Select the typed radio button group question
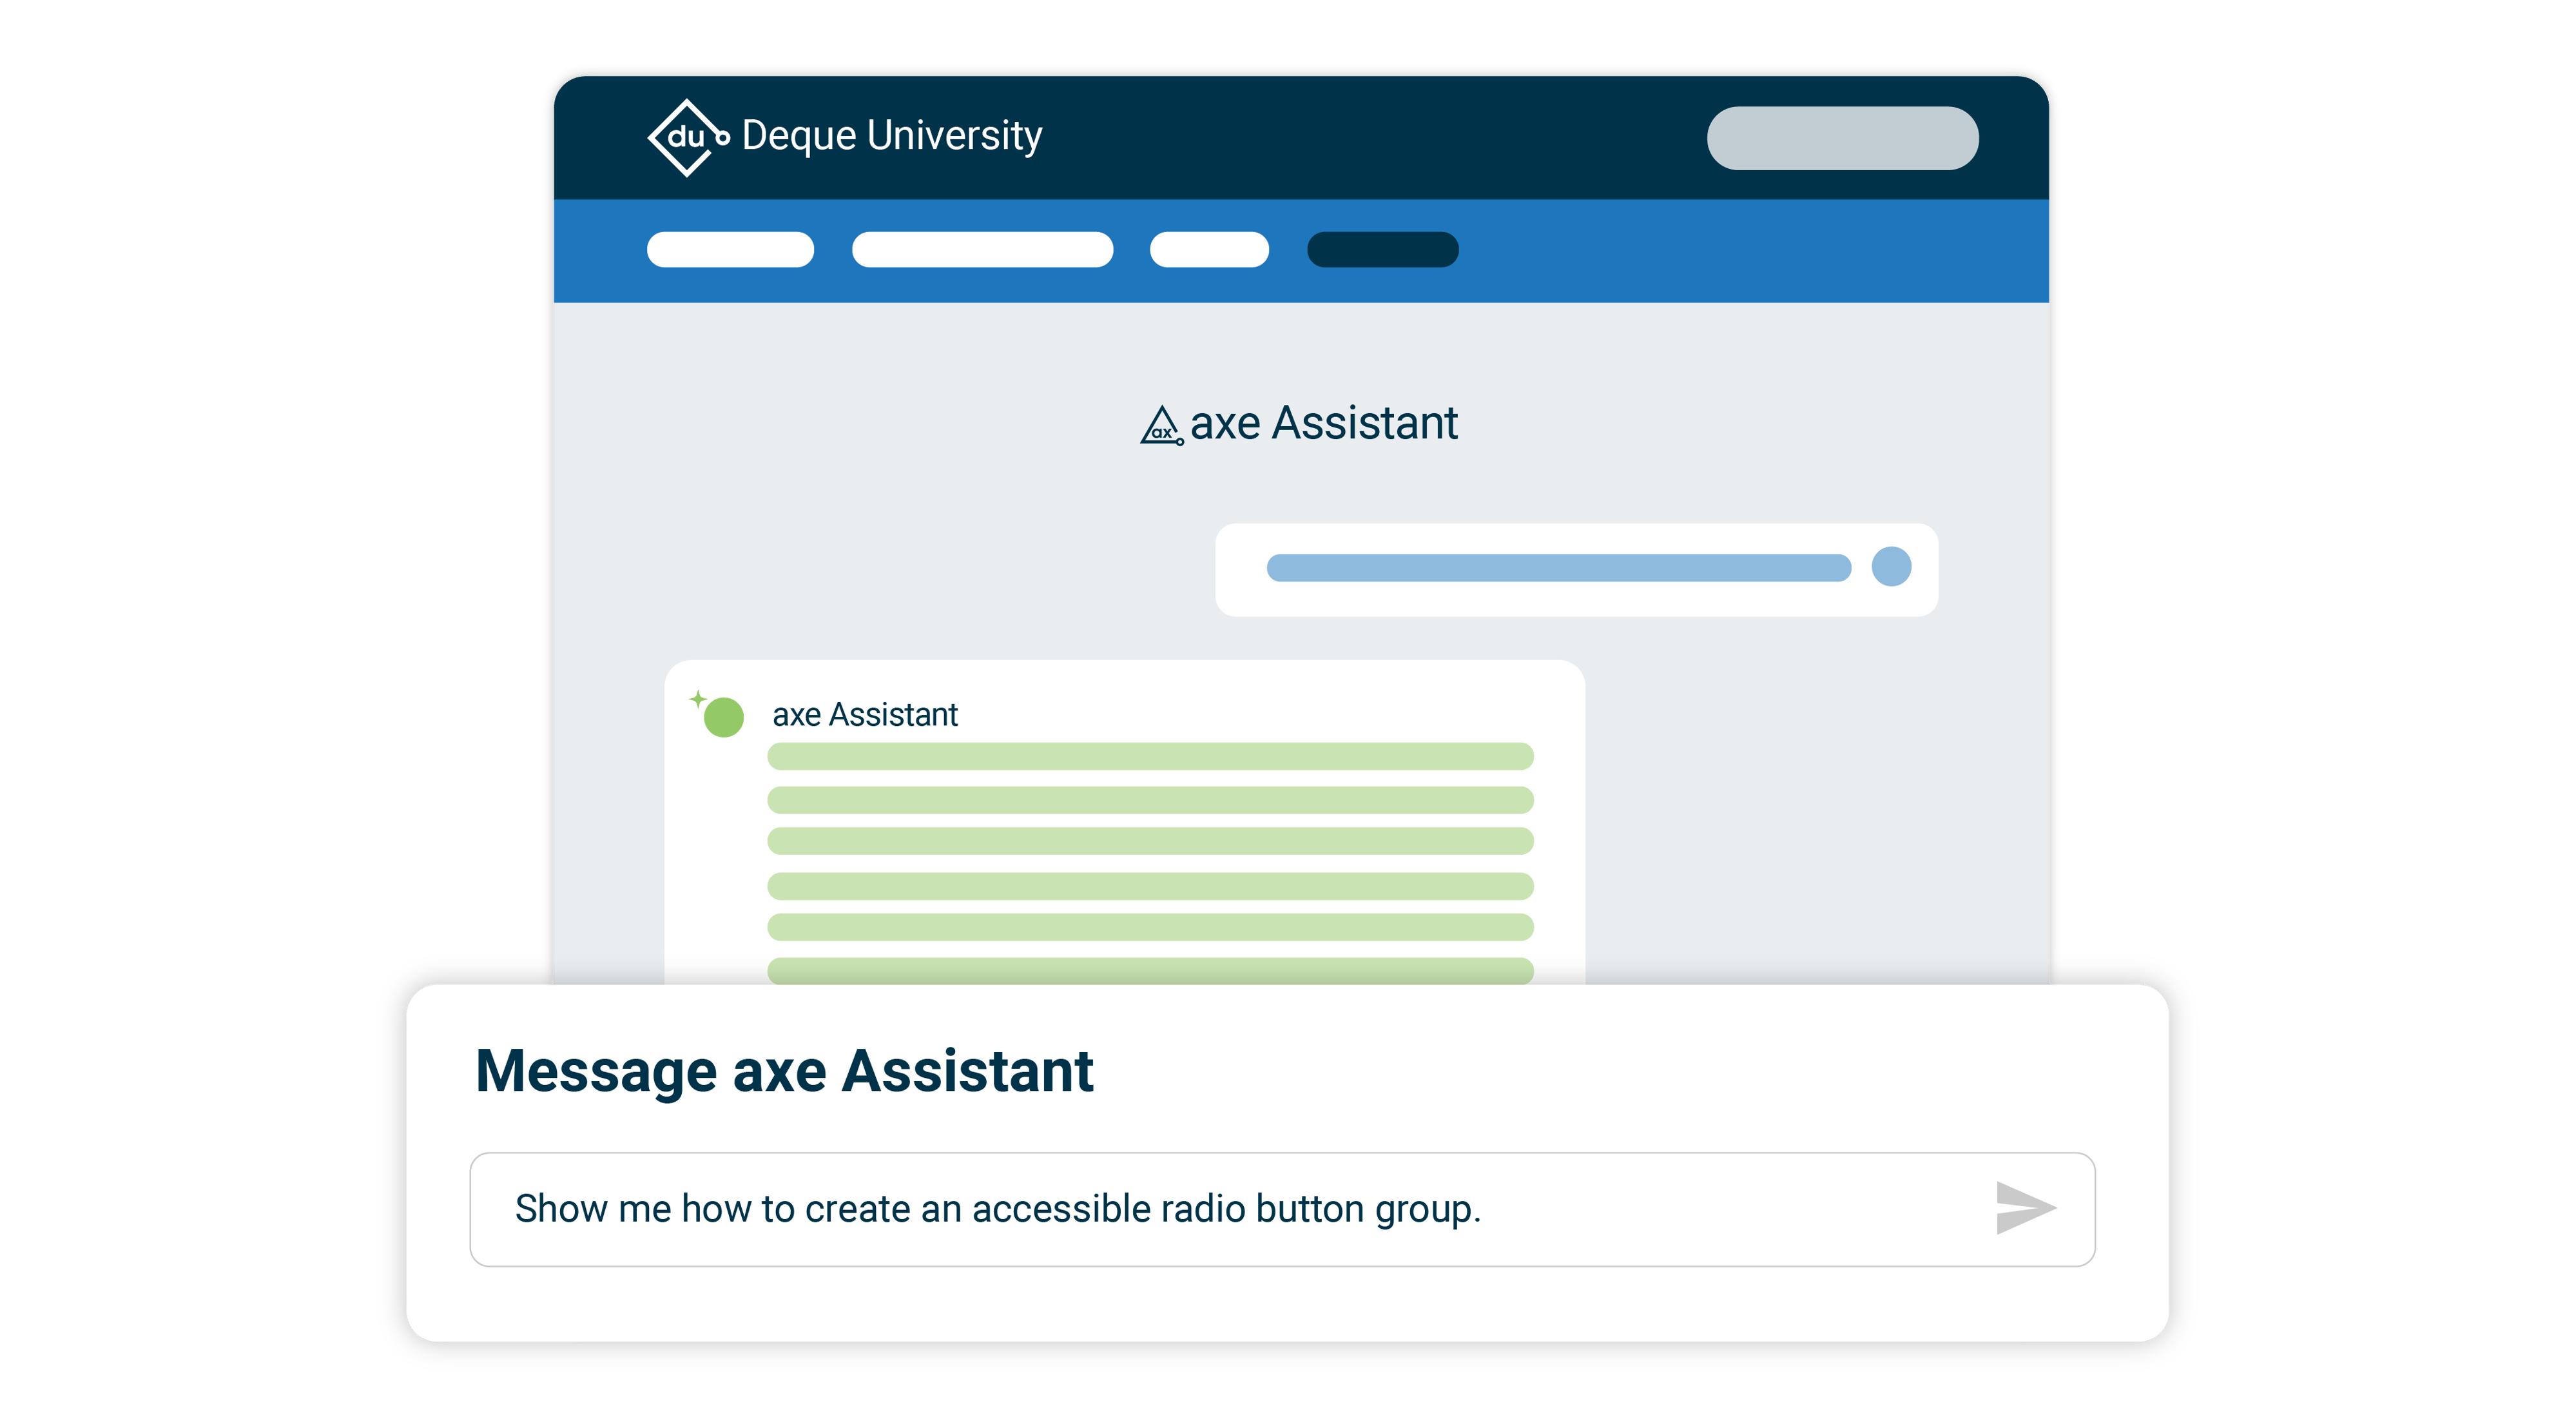 click(999, 1208)
